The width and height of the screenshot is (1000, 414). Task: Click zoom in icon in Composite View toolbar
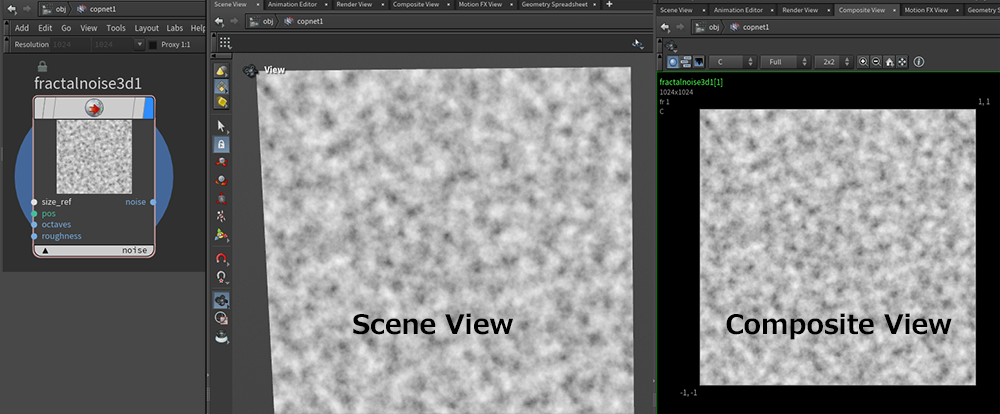tap(864, 62)
